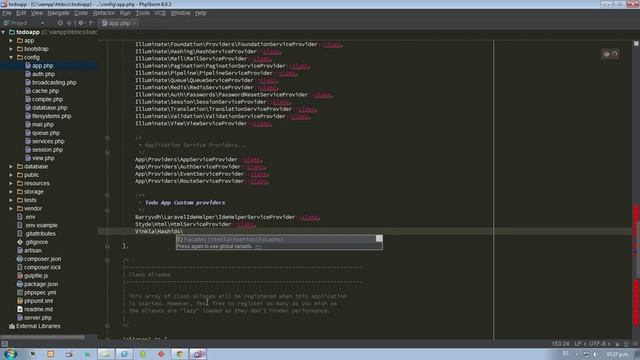Viewport: 640px width, 360px height.
Task: Click the read-only lock icon in status bar
Action: pos(617,344)
